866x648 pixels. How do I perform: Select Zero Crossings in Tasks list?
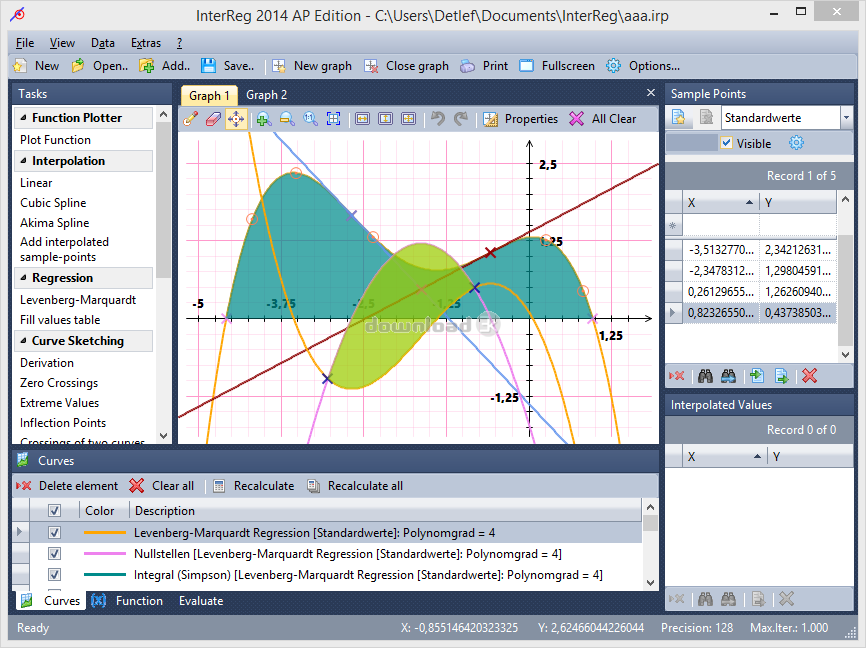pyautogui.click(x=59, y=383)
